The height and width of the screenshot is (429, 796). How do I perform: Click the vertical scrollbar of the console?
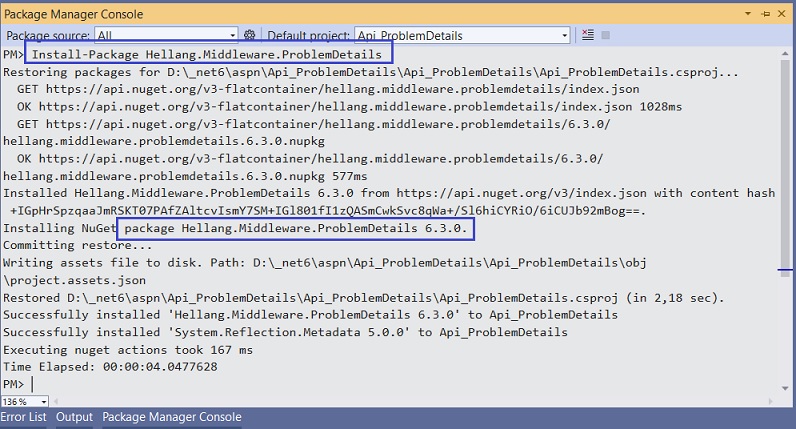pyautogui.click(x=787, y=200)
